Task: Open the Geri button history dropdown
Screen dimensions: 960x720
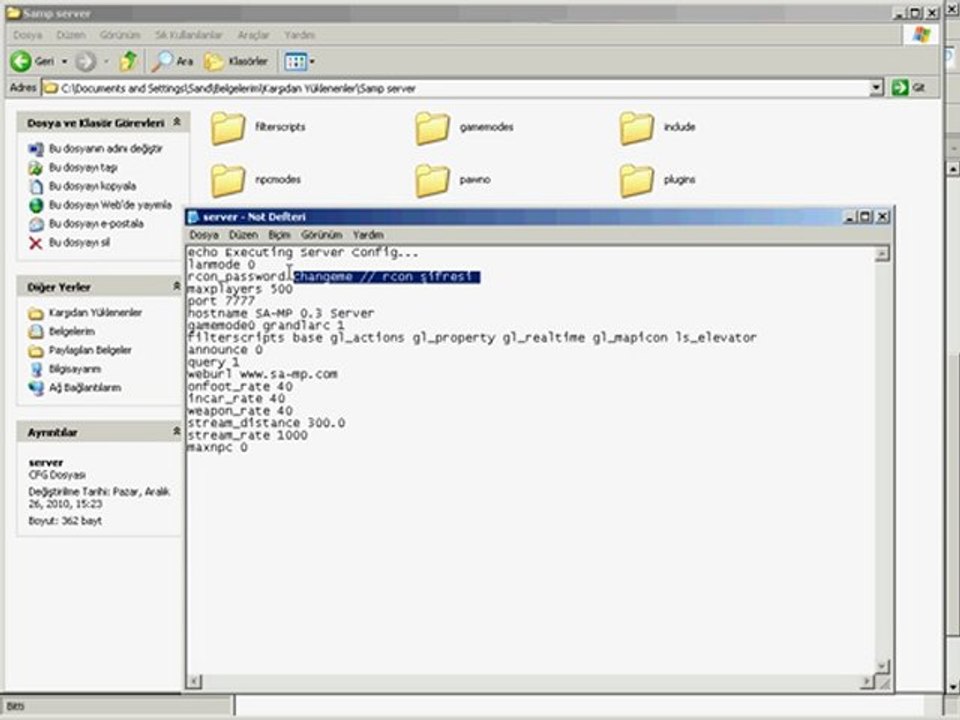Action: pos(64,62)
